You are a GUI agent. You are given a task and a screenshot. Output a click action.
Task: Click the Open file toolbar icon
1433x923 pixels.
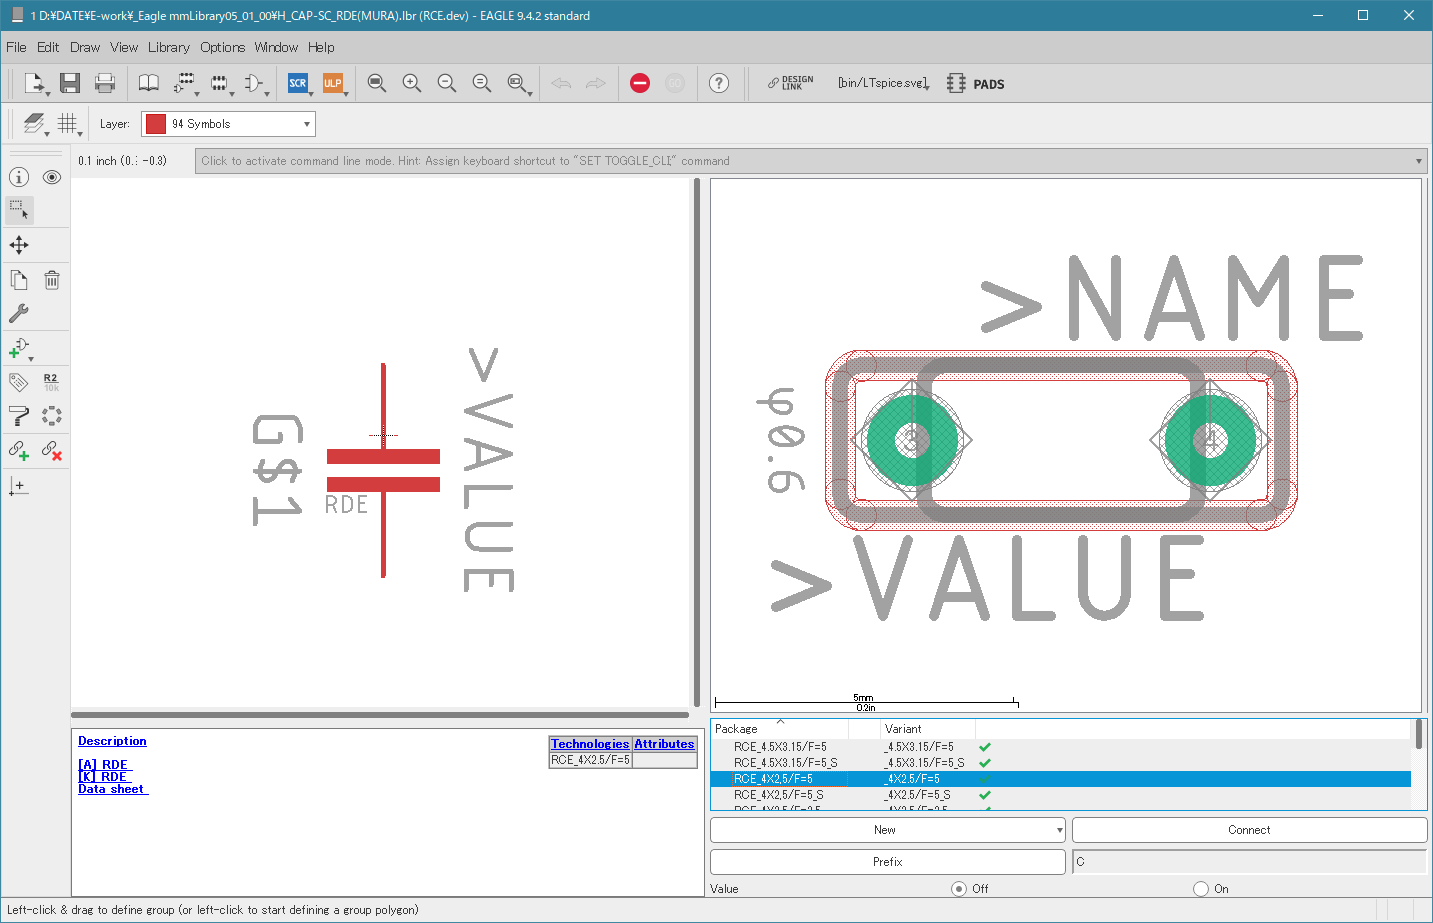click(34, 83)
